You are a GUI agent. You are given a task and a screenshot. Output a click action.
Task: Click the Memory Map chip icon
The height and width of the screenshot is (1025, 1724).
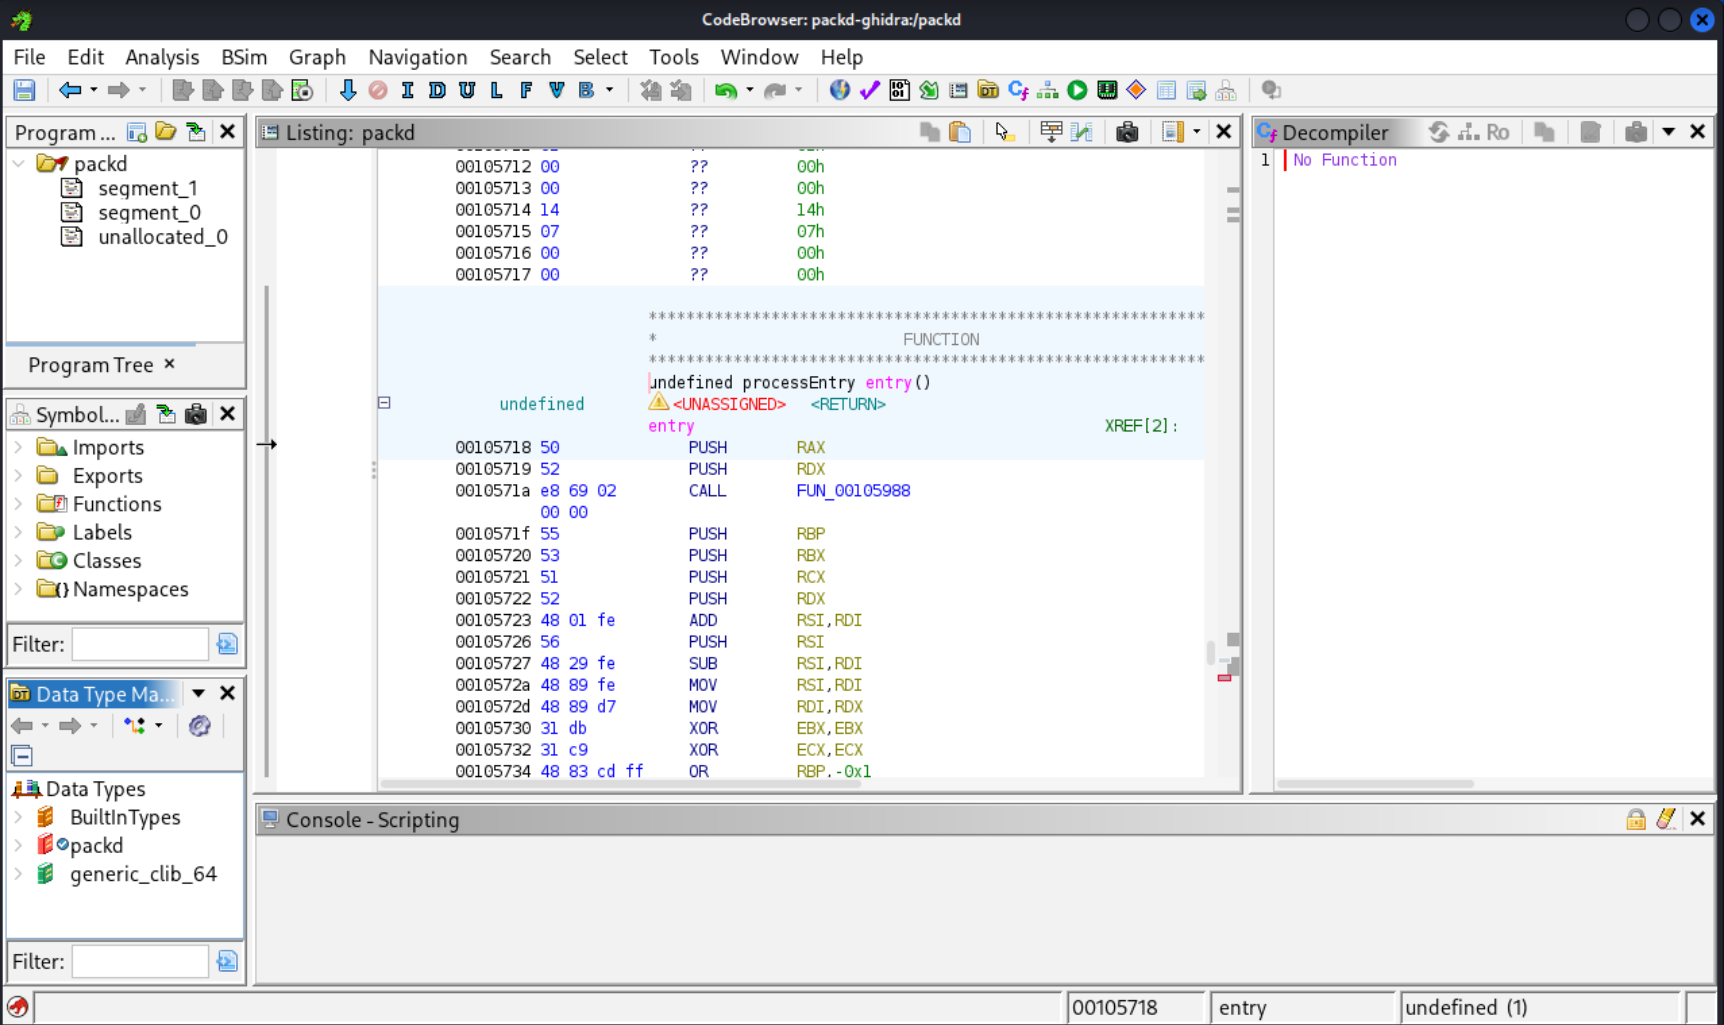(x=1107, y=91)
